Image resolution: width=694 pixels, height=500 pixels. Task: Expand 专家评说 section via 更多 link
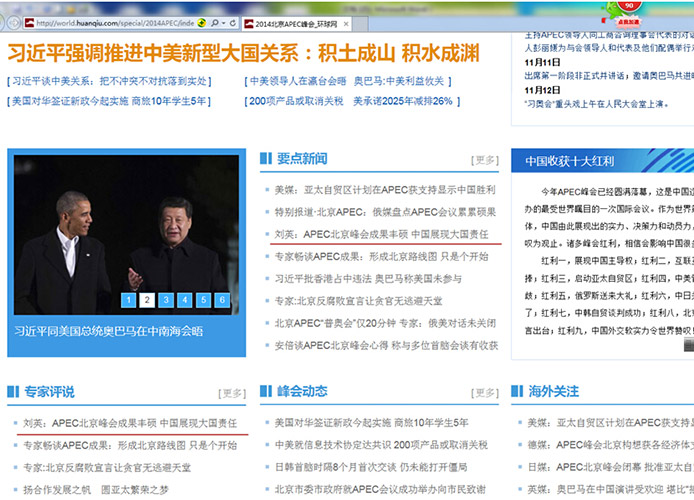click(232, 393)
